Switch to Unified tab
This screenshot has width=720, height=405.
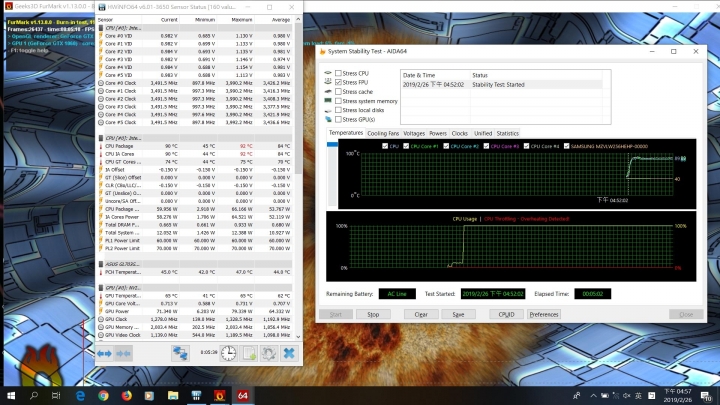[x=483, y=133]
